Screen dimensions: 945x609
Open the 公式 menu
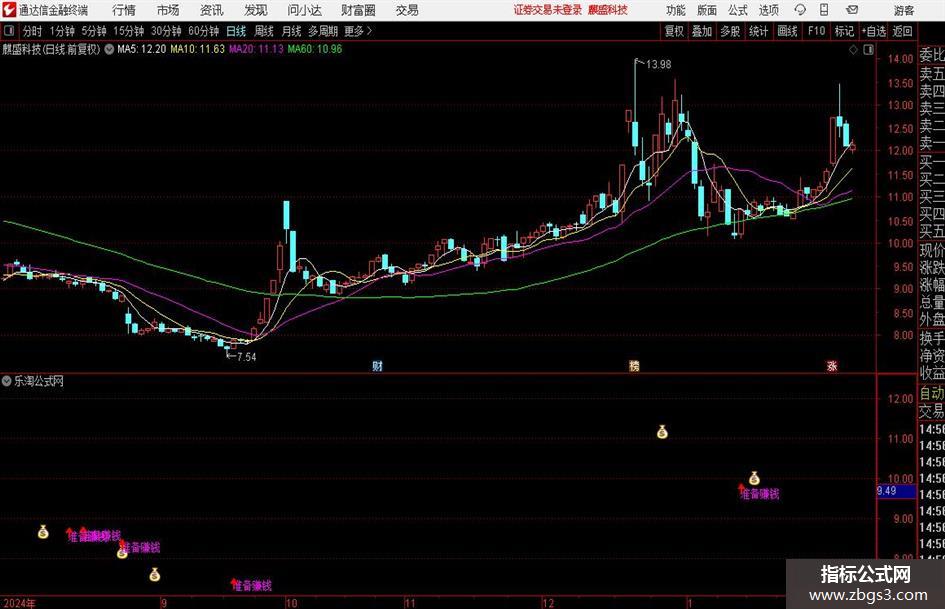pyautogui.click(x=737, y=10)
